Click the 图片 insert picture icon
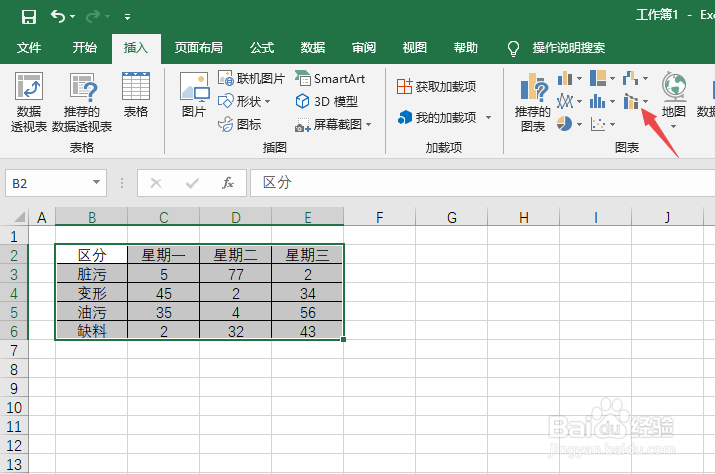This screenshot has width=715, height=474. tap(194, 87)
